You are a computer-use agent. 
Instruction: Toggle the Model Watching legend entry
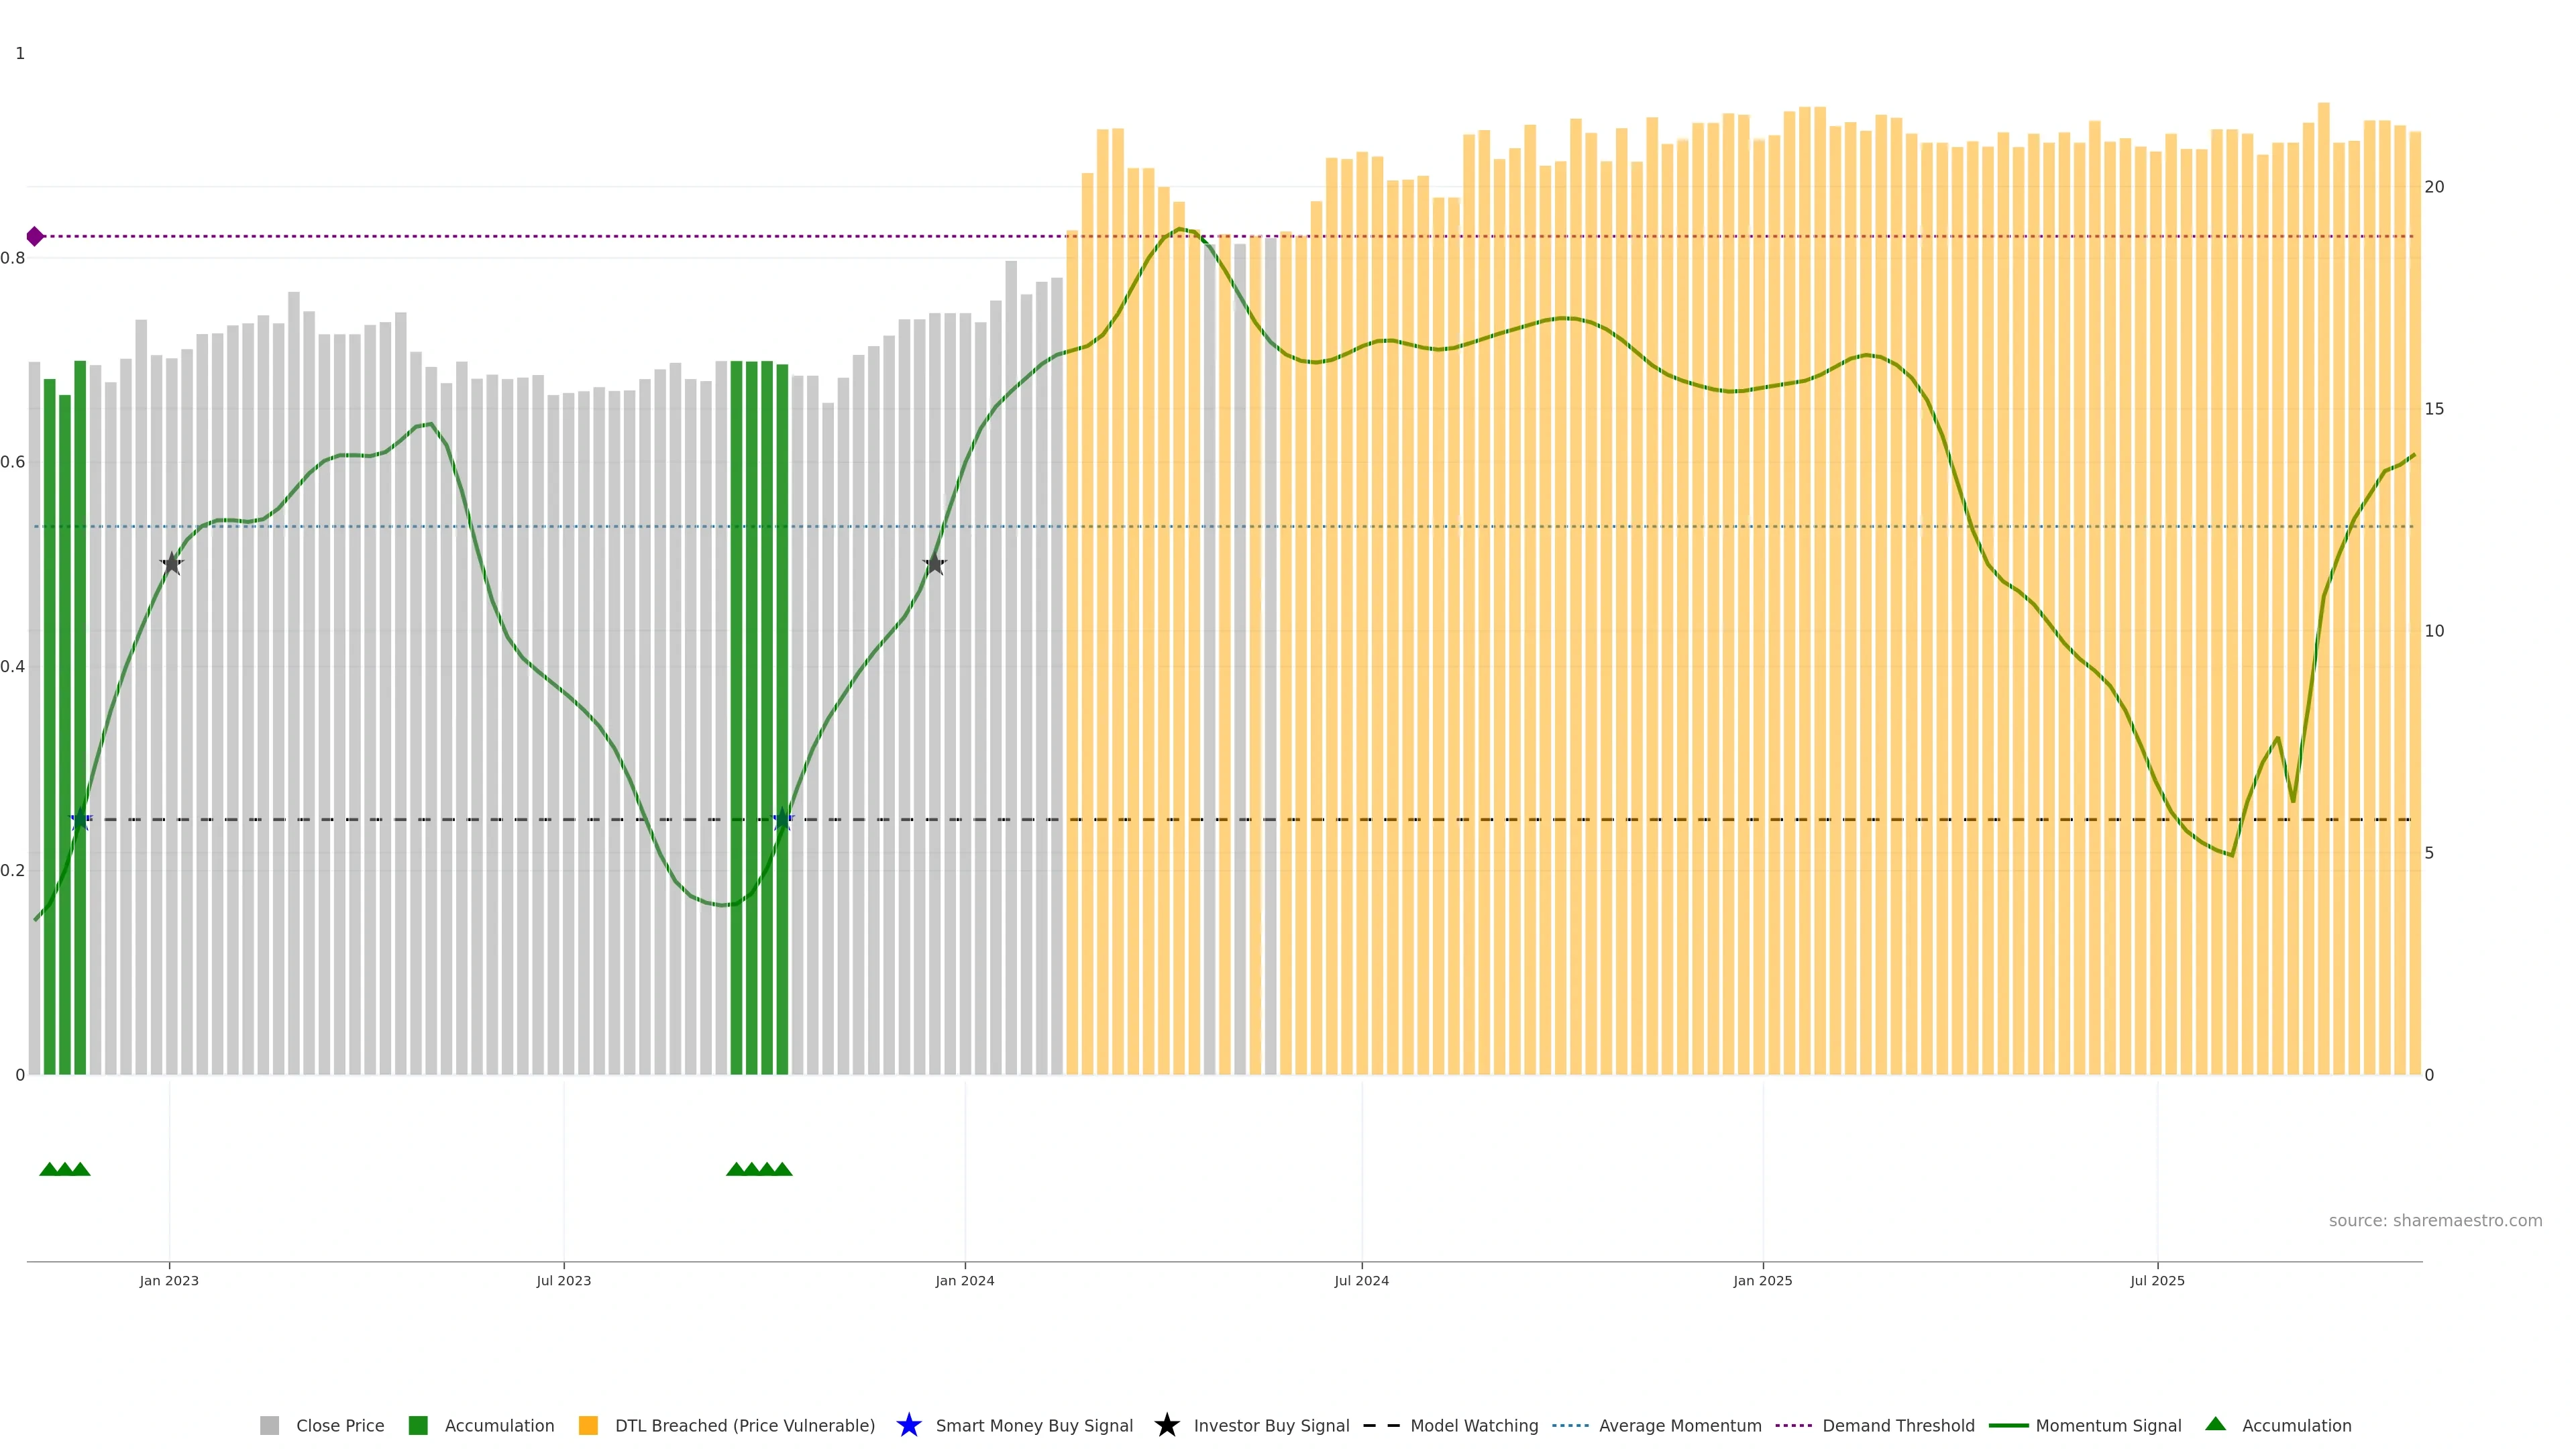pyautogui.click(x=1474, y=1426)
